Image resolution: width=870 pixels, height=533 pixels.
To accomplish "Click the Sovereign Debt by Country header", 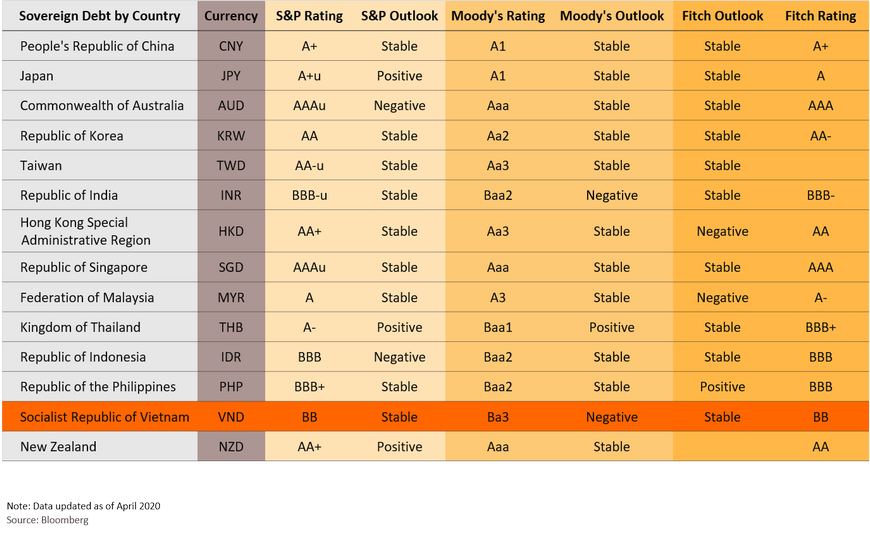I will [x=100, y=16].
